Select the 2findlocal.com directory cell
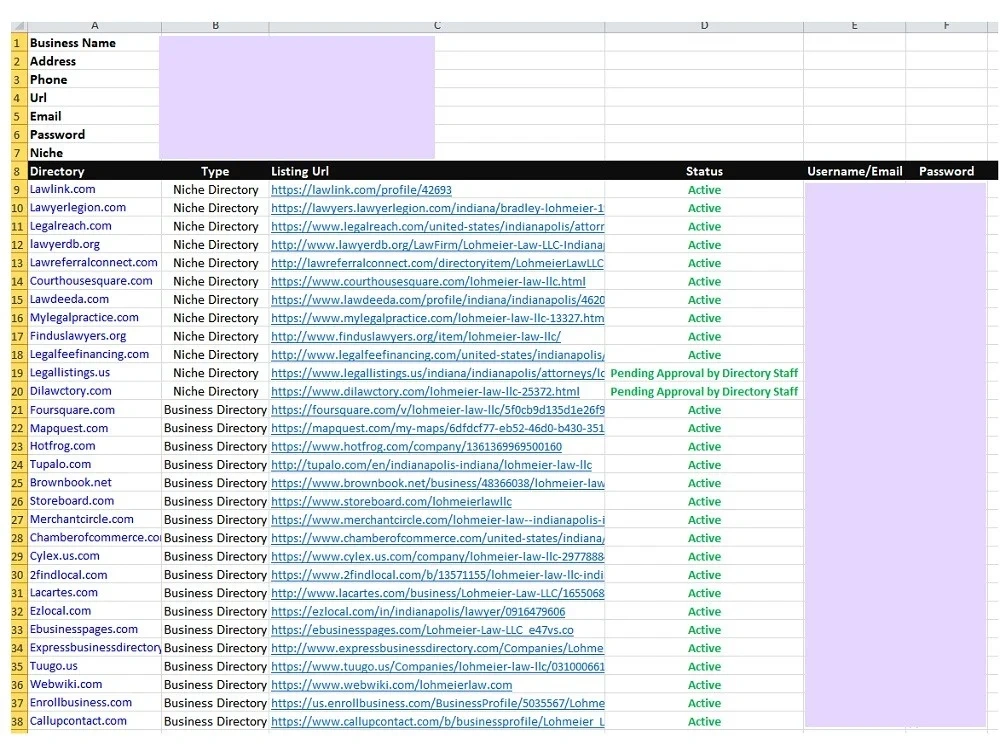This screenshot has width=1000, height=750. coord(94,575)
